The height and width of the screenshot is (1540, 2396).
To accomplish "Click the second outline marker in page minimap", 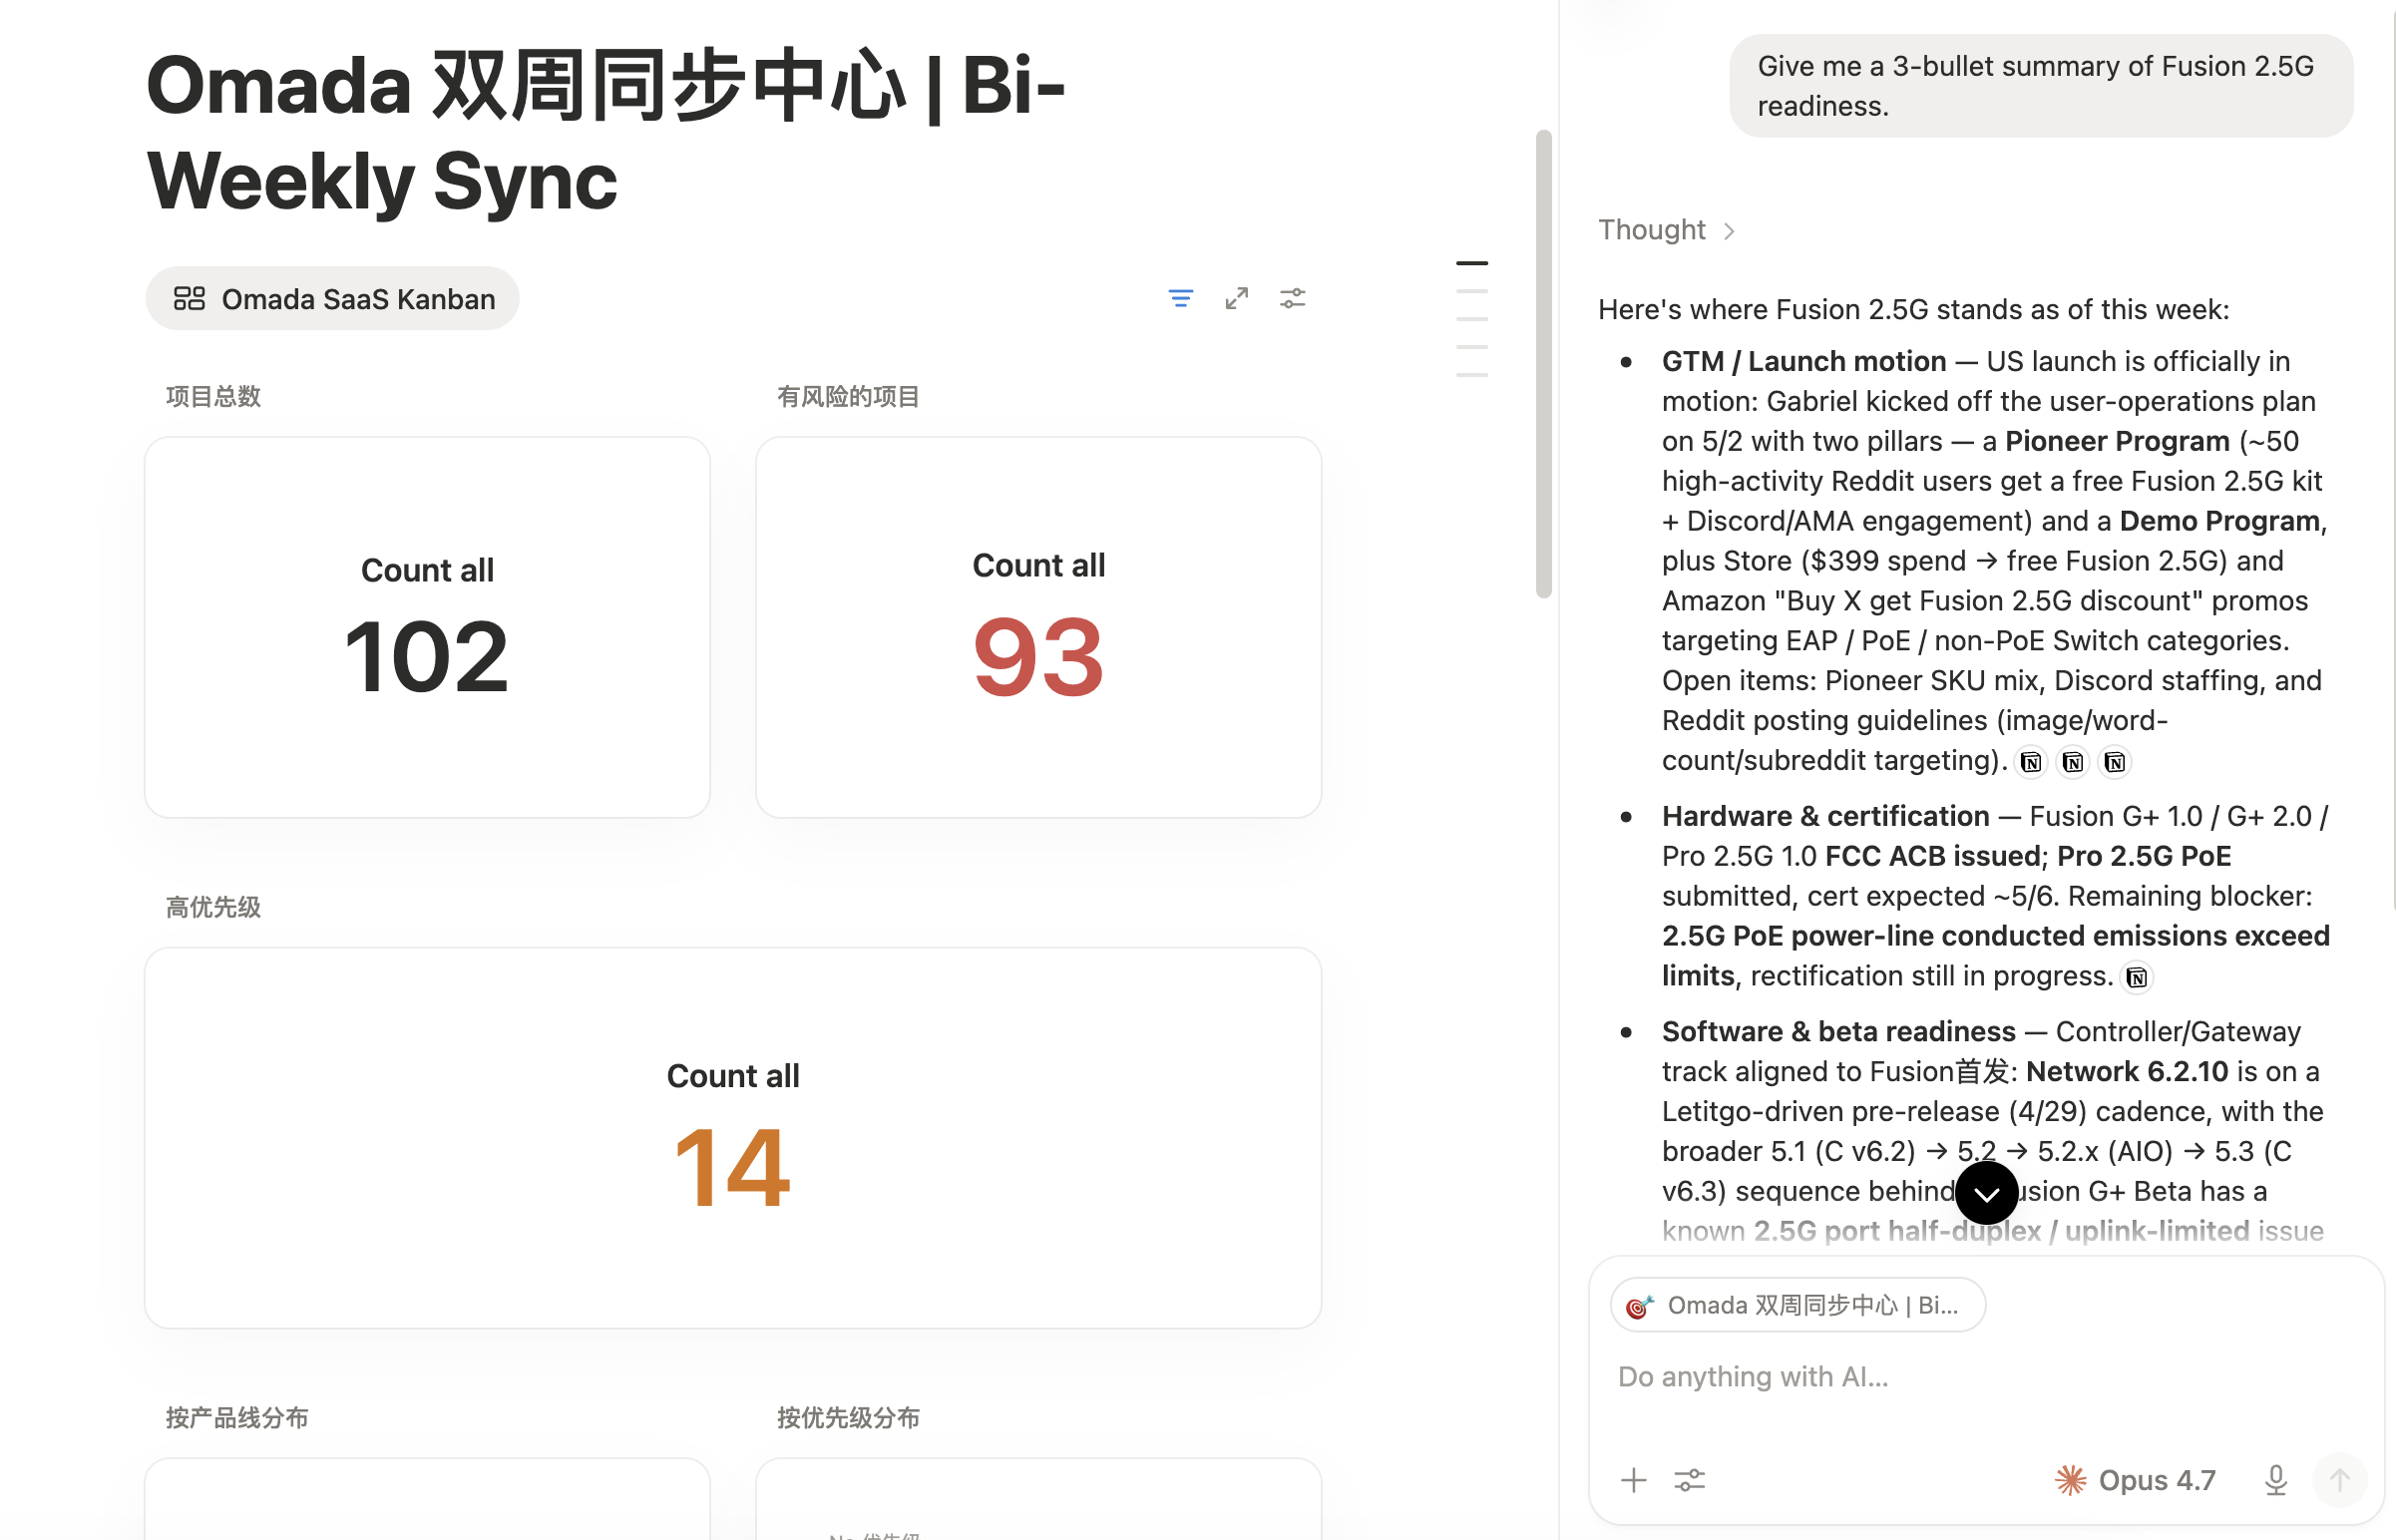I will [x=1471, y=291].
